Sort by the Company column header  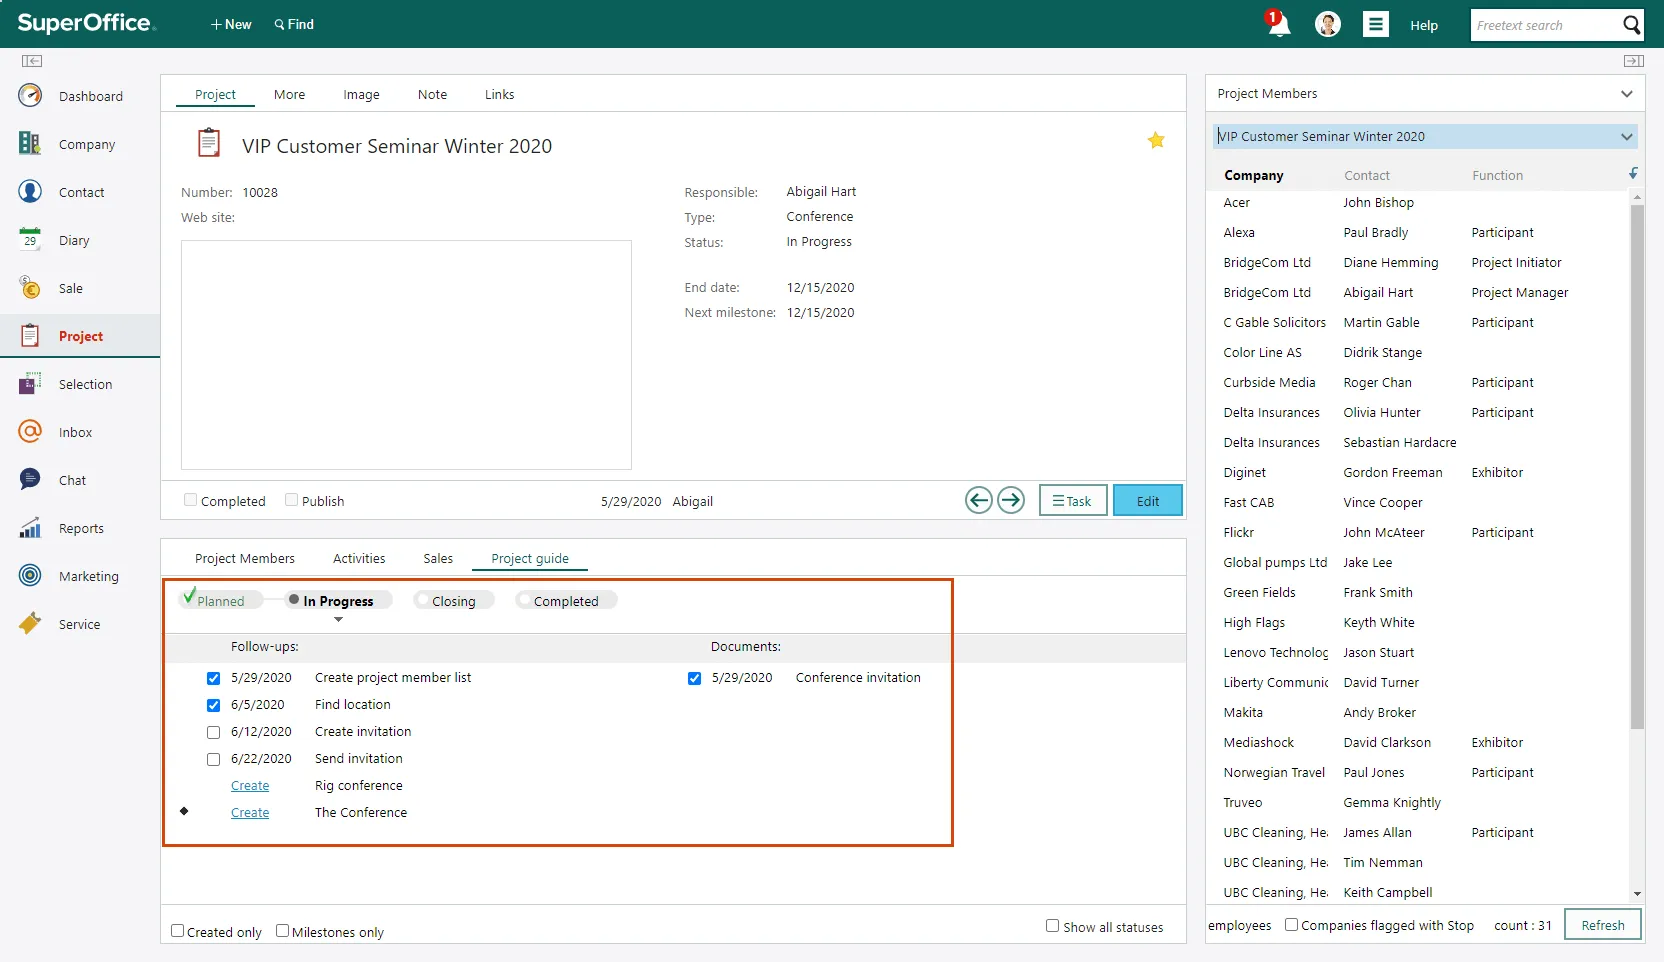click(1253, 175)
